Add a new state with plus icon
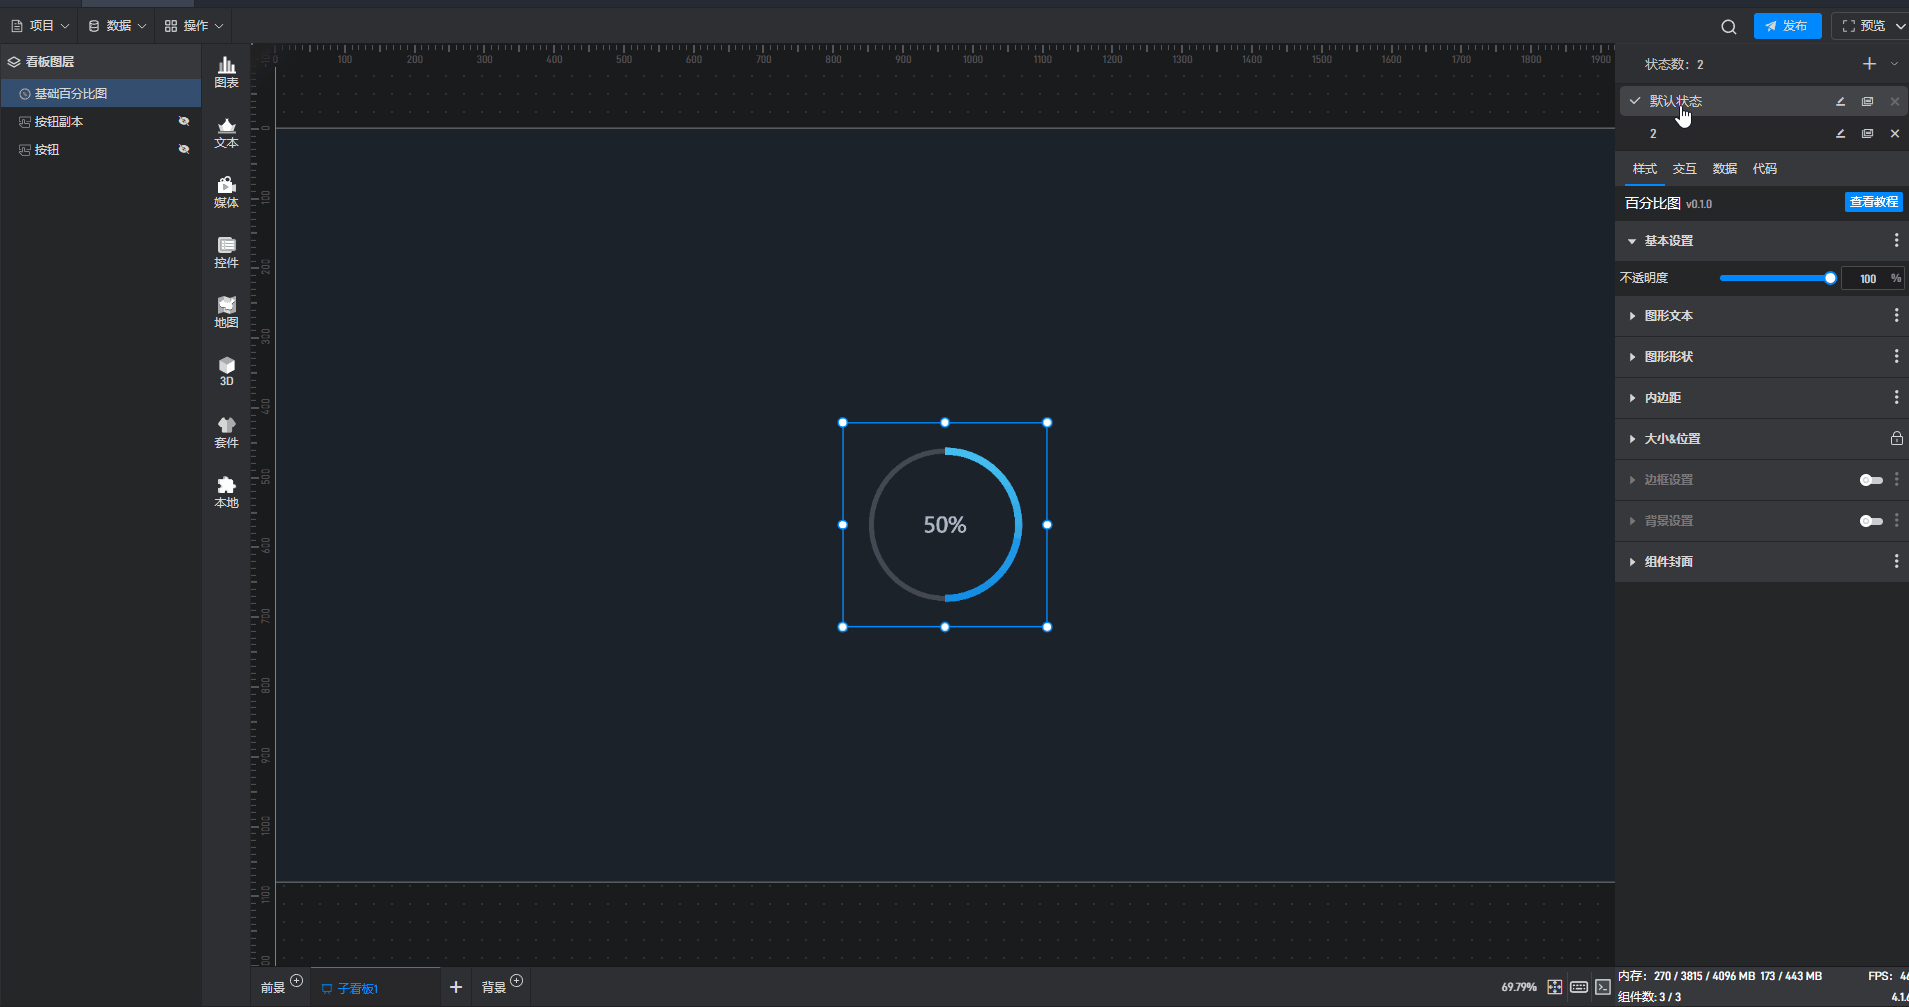This screenshot has height=1007, width=1909. (x=1869, y=64)
